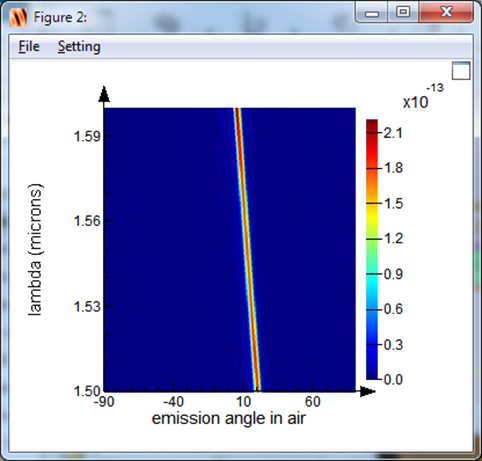The image size is (482, 461).
Task: Minimize the Figure 2 window
Action: pyautogui.click(x=372, y=13)
